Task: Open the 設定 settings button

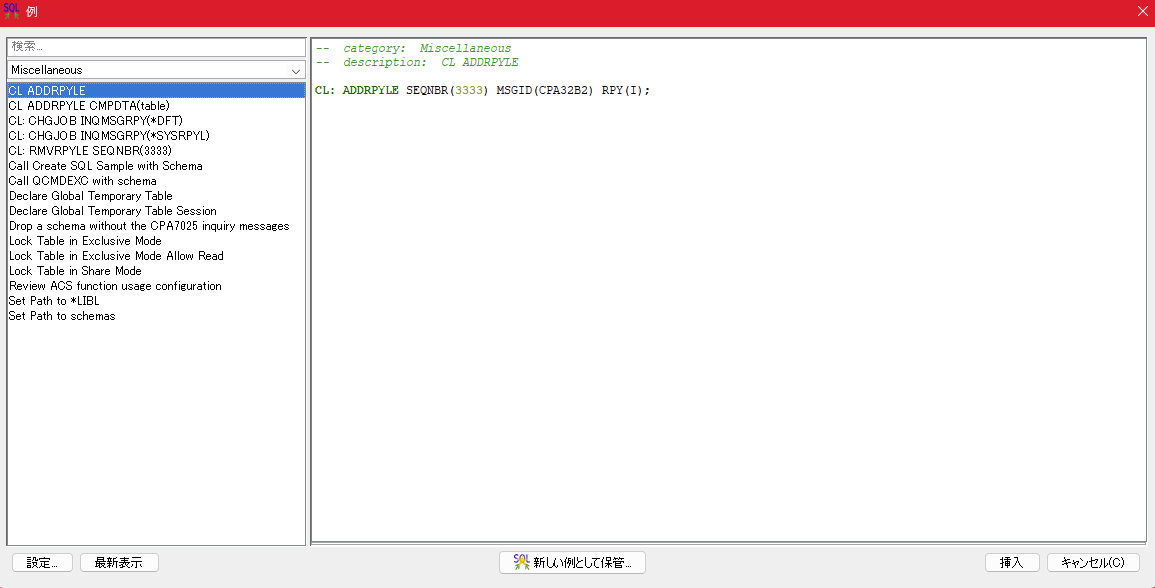Action: [x=42, y=562]
